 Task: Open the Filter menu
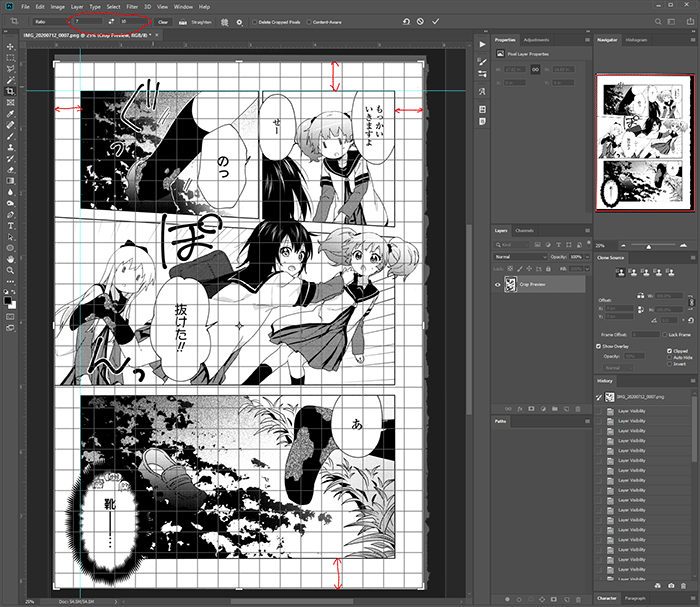132,6
